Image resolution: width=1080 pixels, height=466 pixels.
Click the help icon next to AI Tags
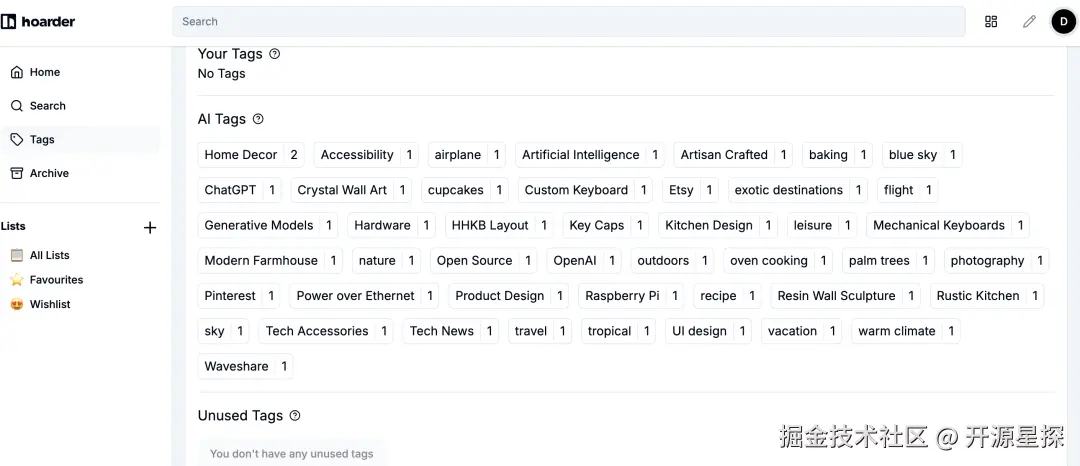(x=258, y=119)
